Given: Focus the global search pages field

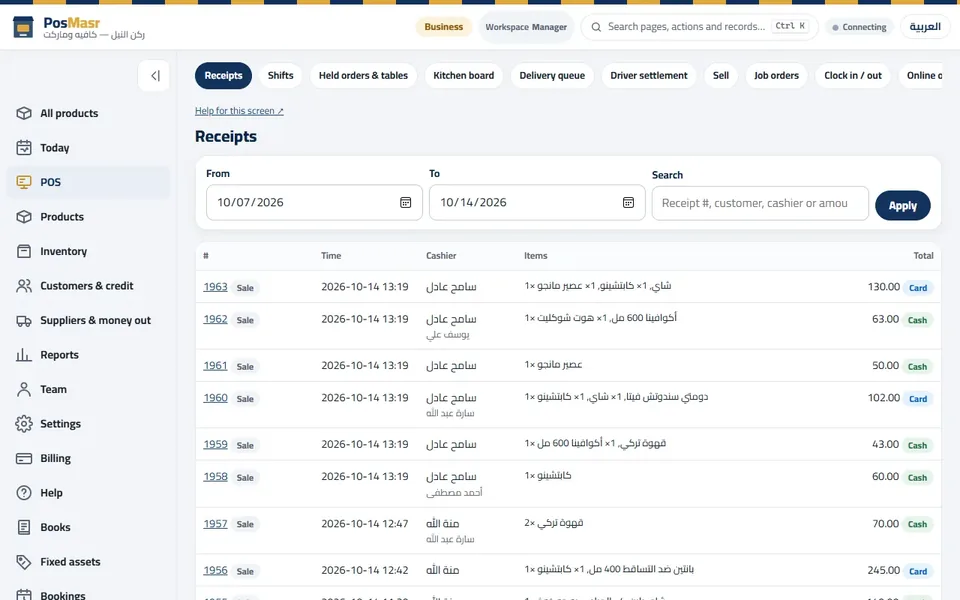Looking at the screenshot, I should tap(699, 27).
